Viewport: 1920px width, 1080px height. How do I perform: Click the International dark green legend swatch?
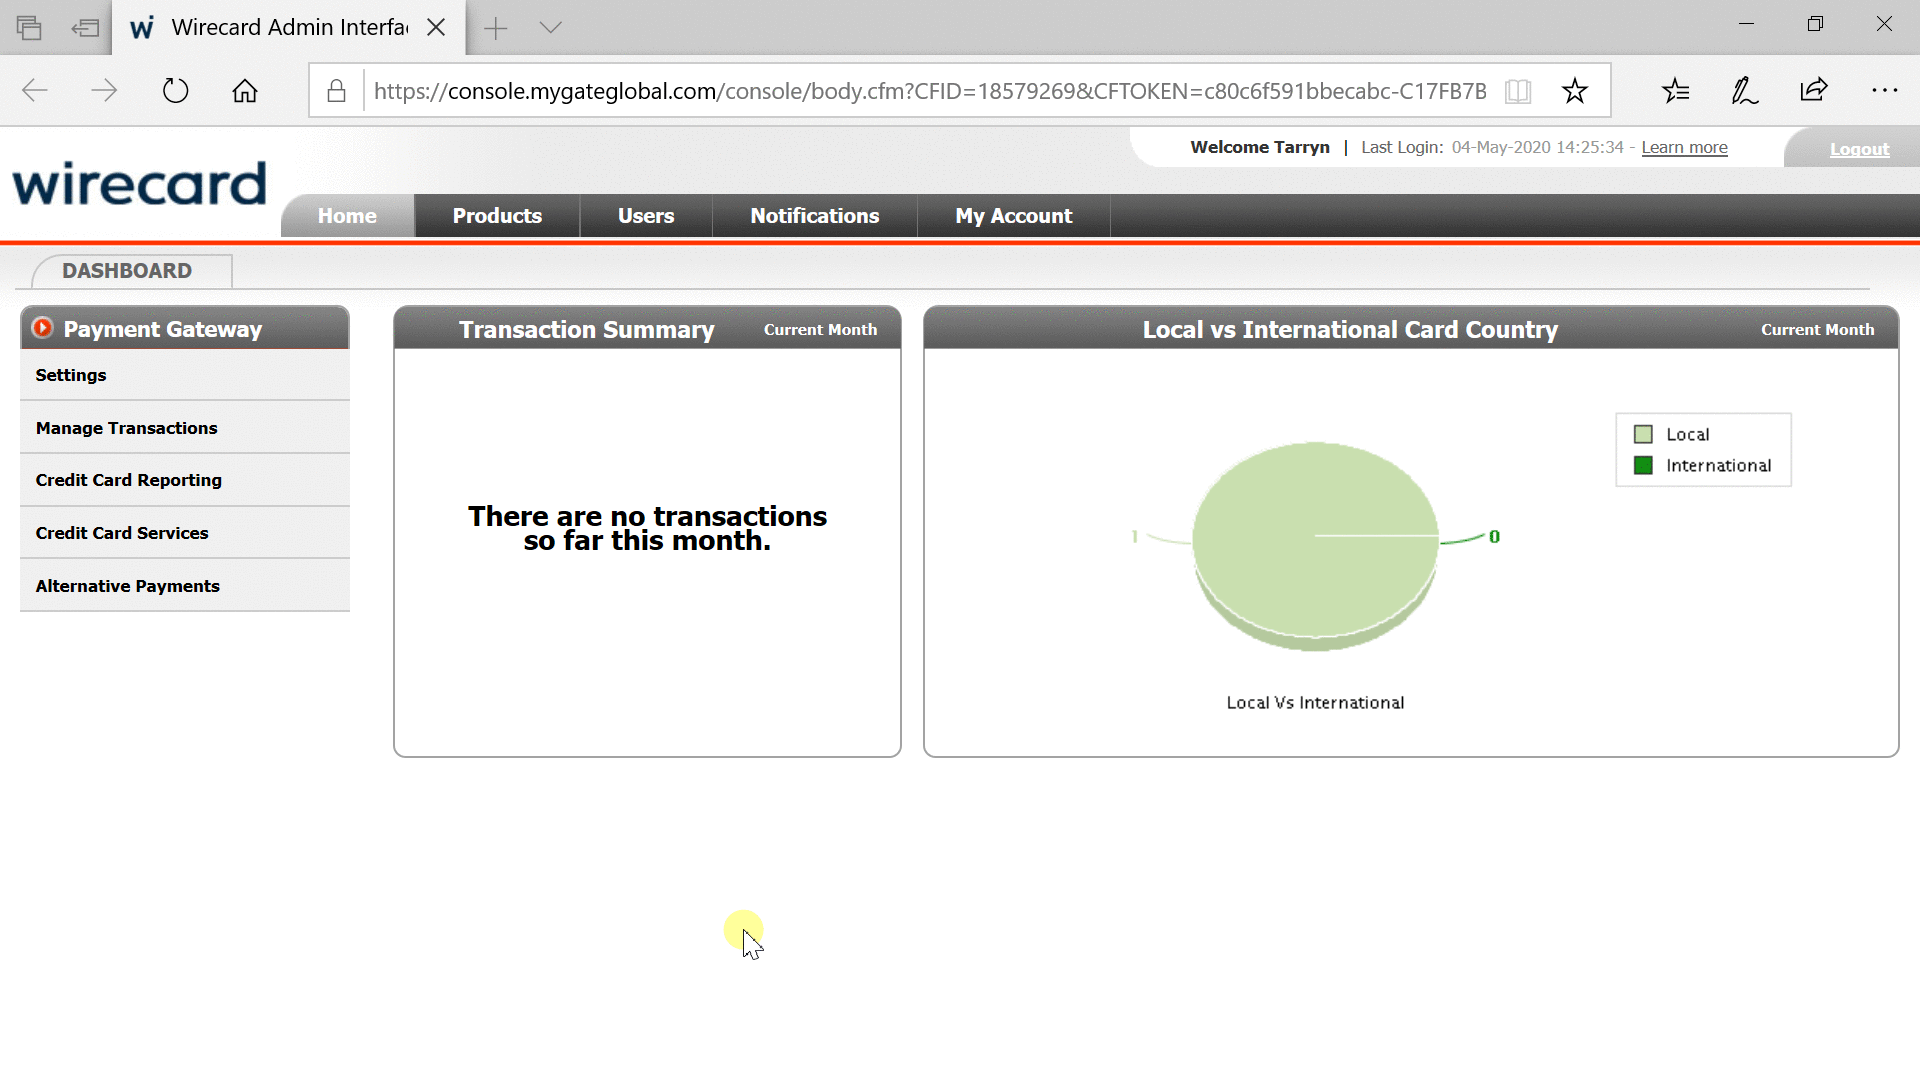[1643, 466]
